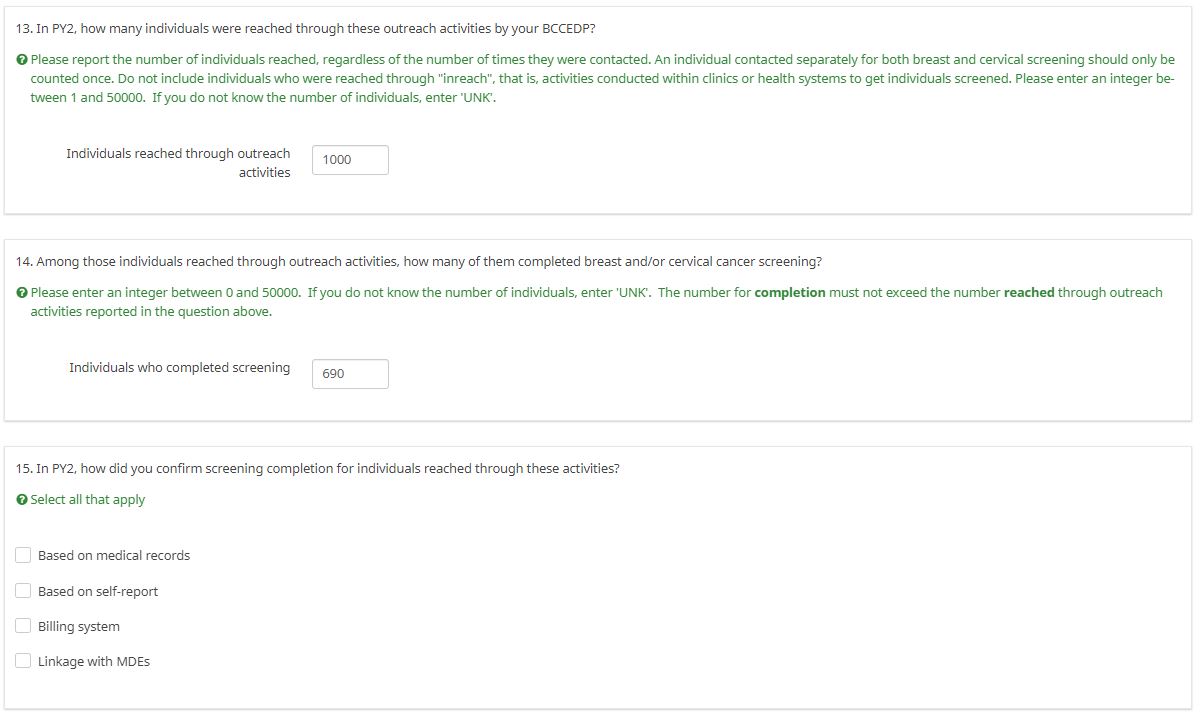Click the "Individuals reached through outreach activities" label
The width and height of the screenshot is (1203, 724).
[178, 163]
